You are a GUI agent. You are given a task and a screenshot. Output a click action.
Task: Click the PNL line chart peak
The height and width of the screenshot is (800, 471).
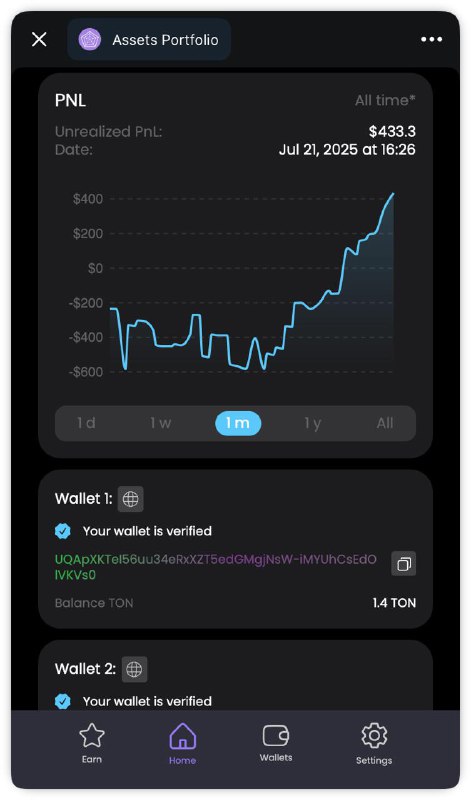tap(392, 194)
